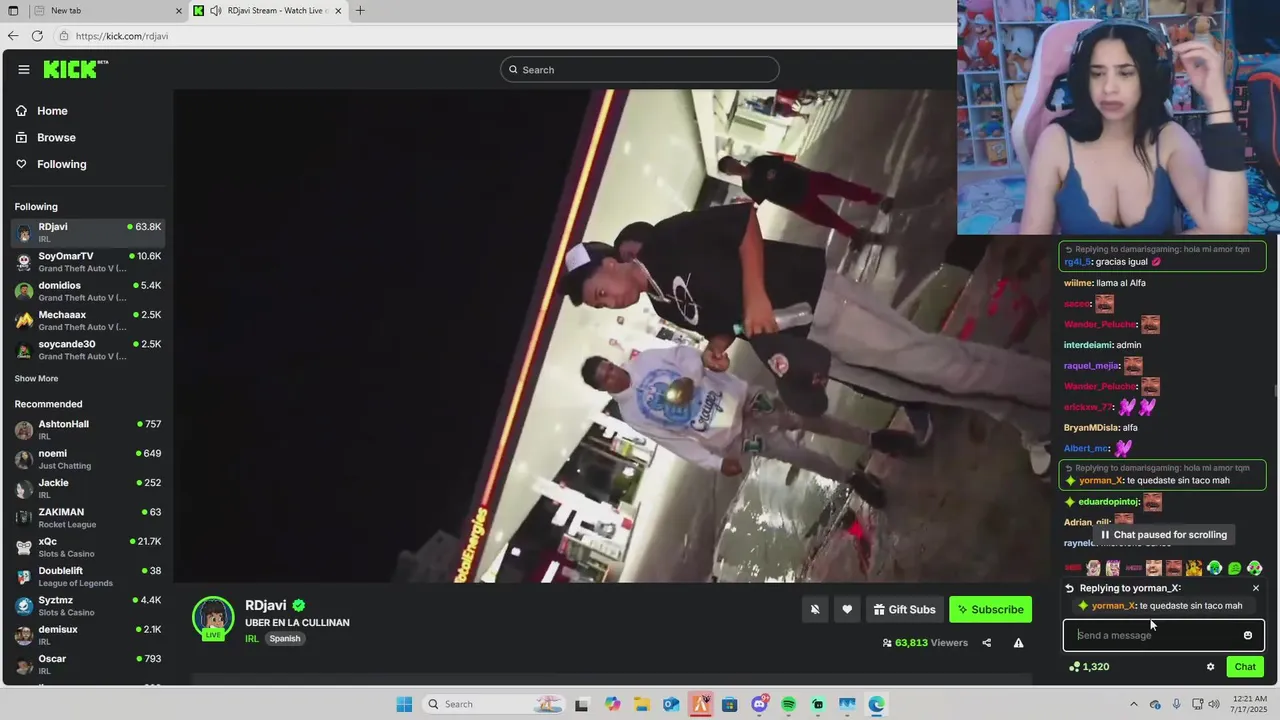Show hidden system tray icons
The width and height of the screenshot is (1280, 720).
(1133, 704)
